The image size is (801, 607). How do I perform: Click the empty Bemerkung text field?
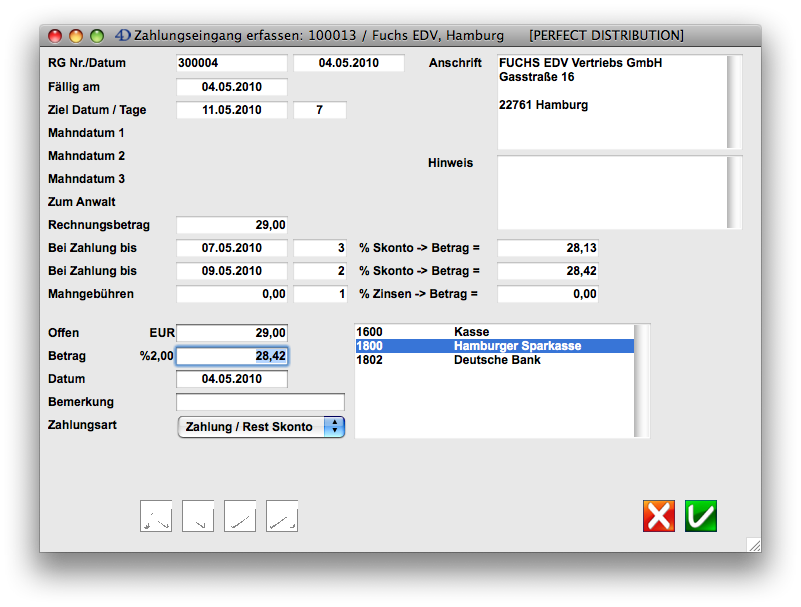point(260,402)
